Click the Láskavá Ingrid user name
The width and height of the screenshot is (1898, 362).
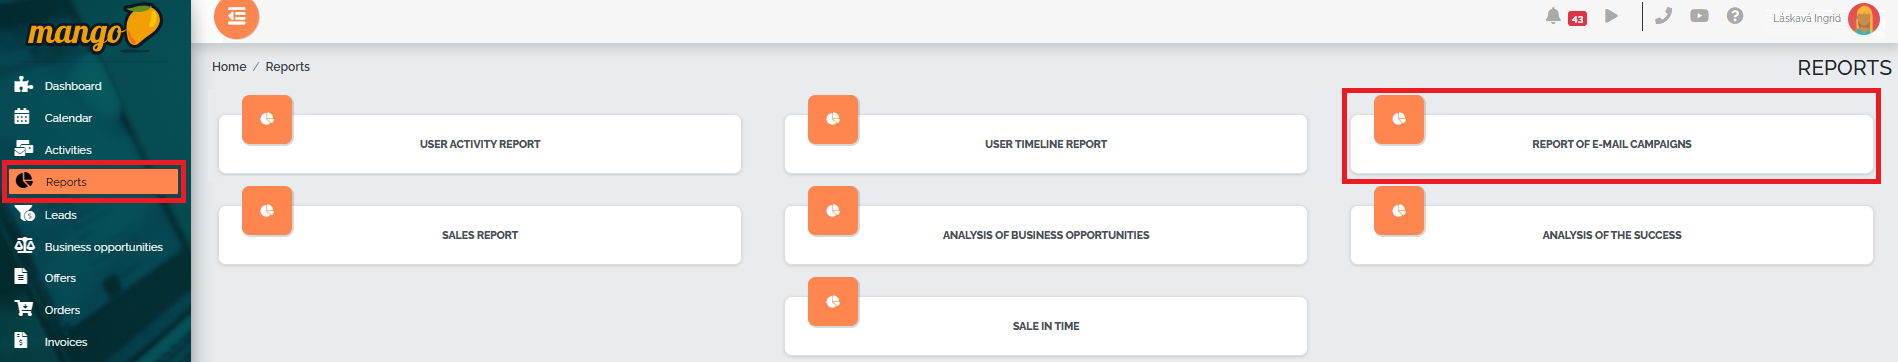click(x=1806, y=18)
